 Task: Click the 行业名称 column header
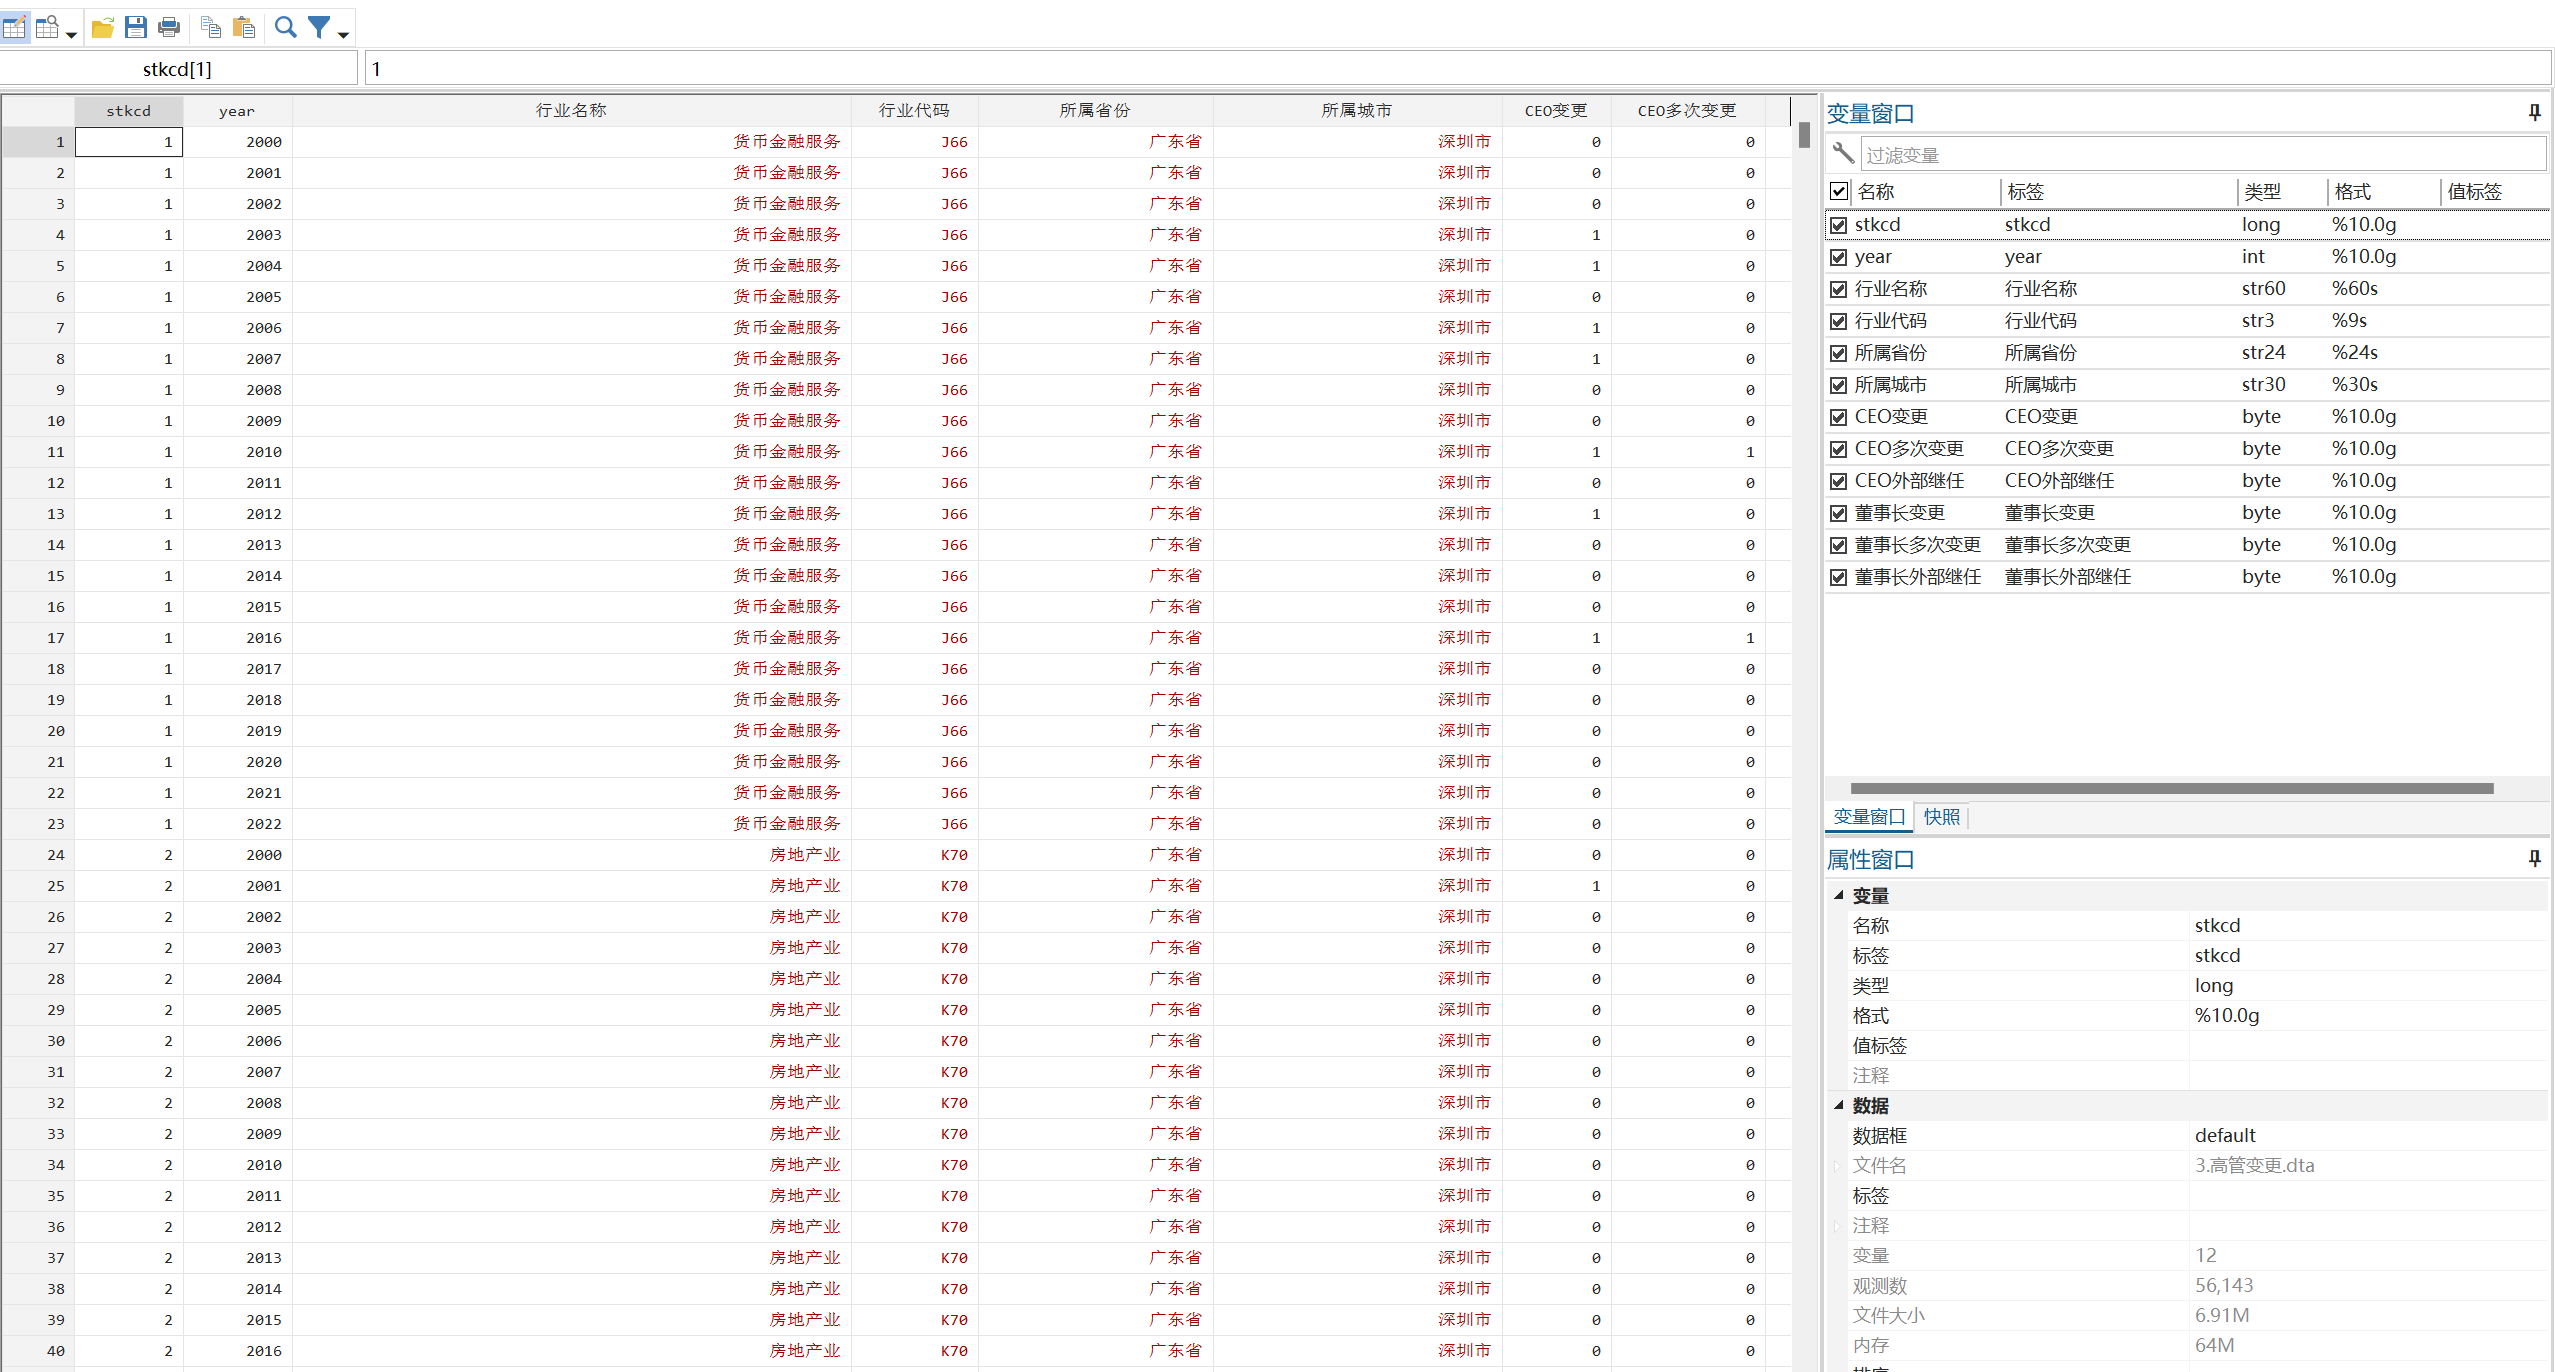(571, 110)
